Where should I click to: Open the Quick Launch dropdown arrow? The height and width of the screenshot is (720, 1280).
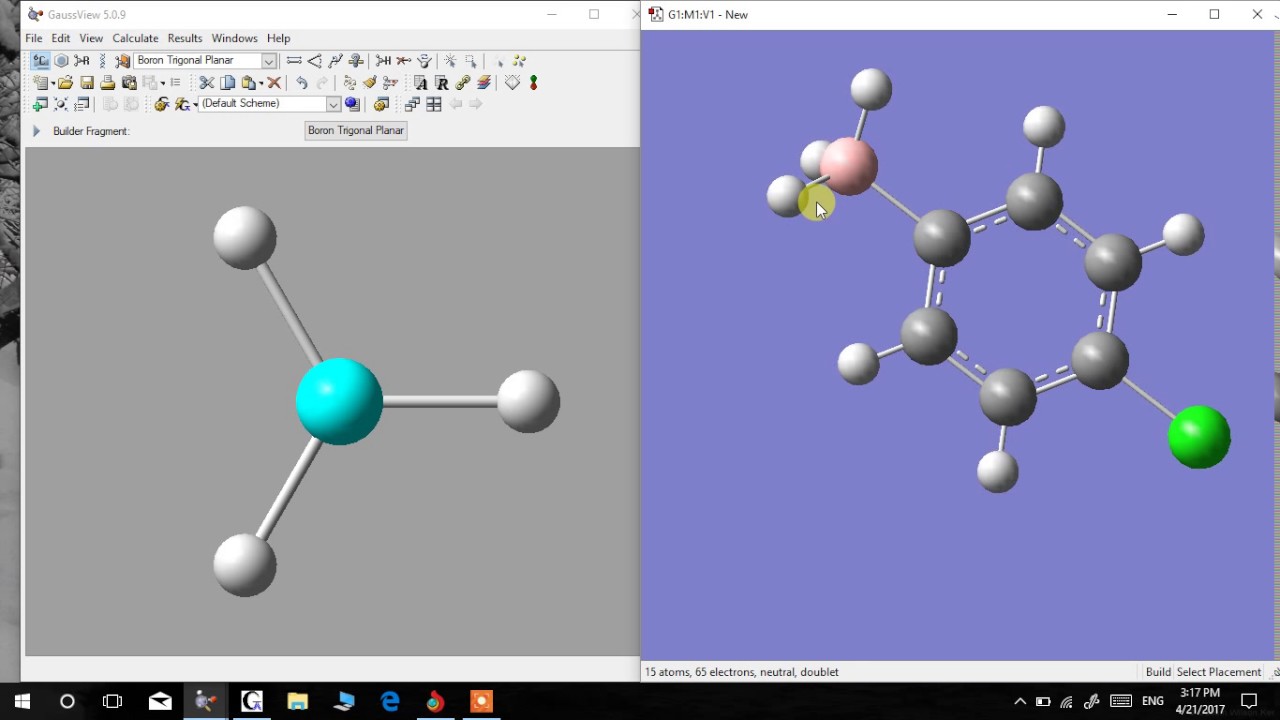click(195, 104)
